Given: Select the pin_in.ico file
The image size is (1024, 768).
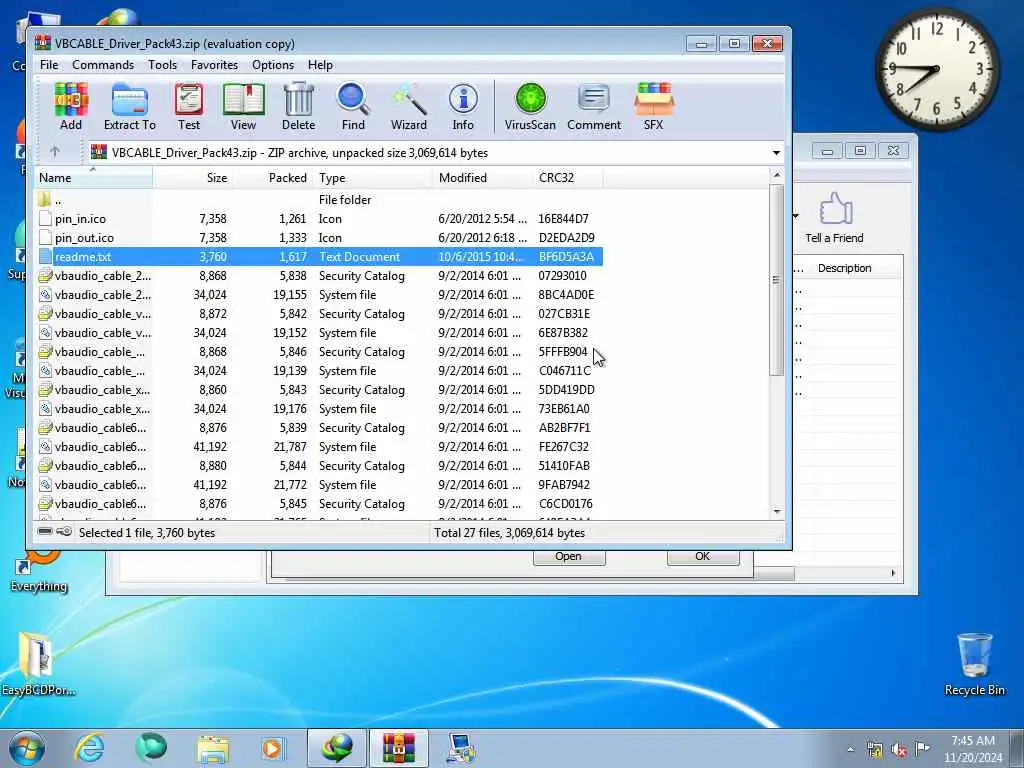Looking at the screenshot, I should click(319, 219).
